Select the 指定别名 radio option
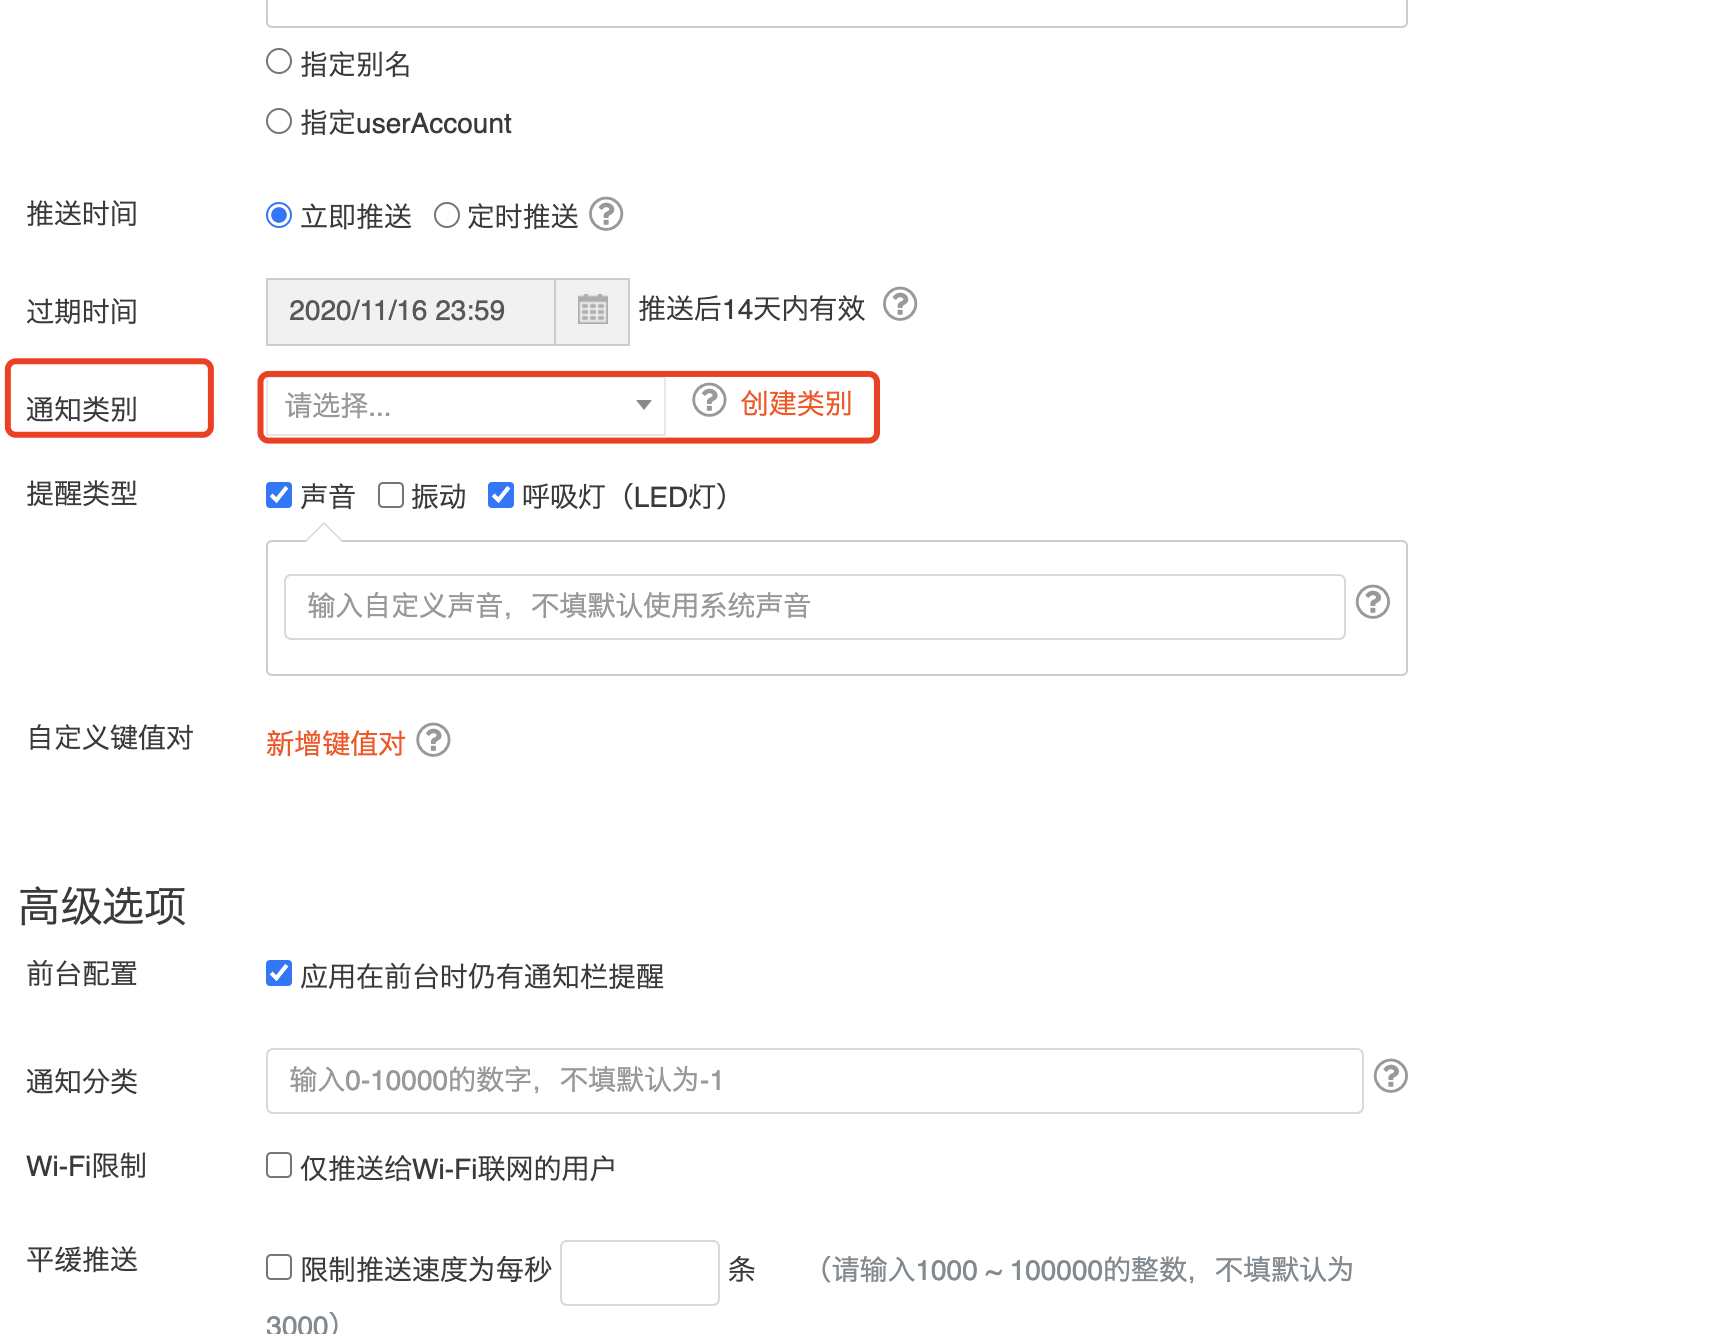Image resolution: width=1712 pixels, height=1334 pixels. coord(278,61)
